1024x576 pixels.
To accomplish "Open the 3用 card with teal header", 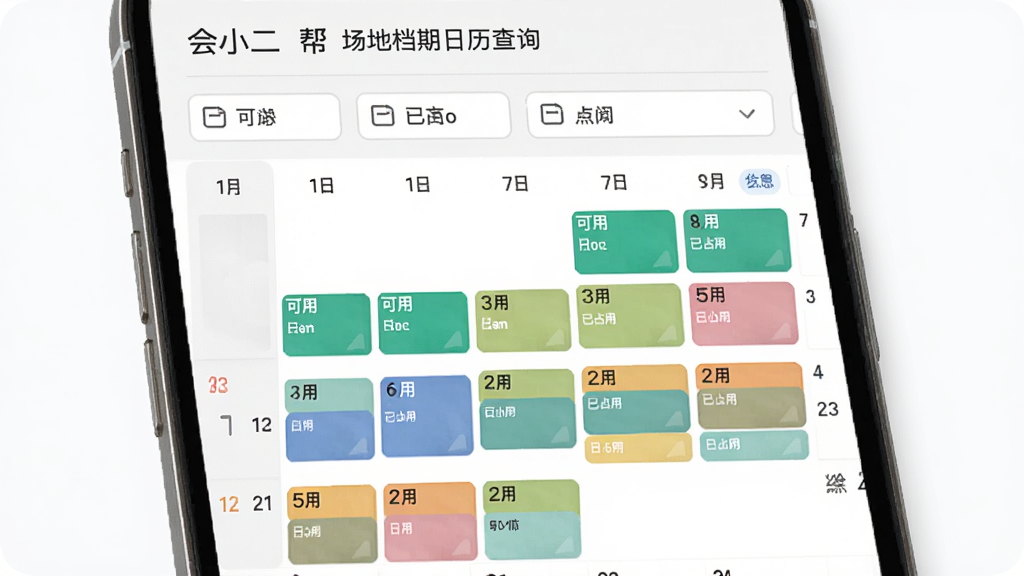I will (330, 419).
